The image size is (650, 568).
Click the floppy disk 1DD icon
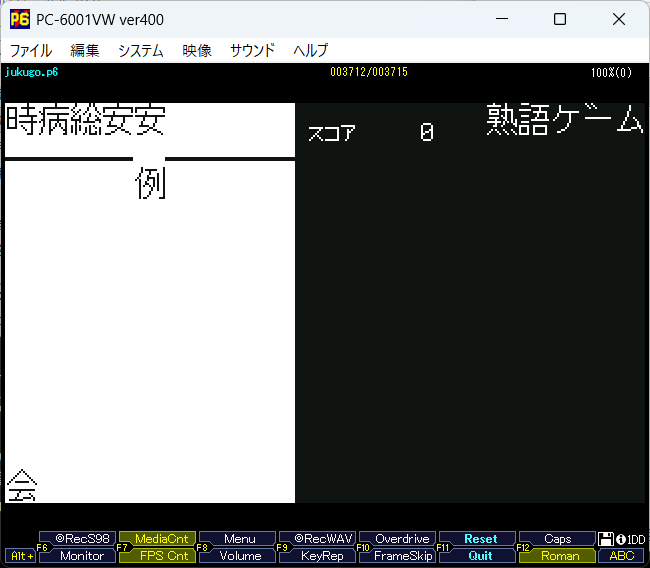[x=606, y=539]
